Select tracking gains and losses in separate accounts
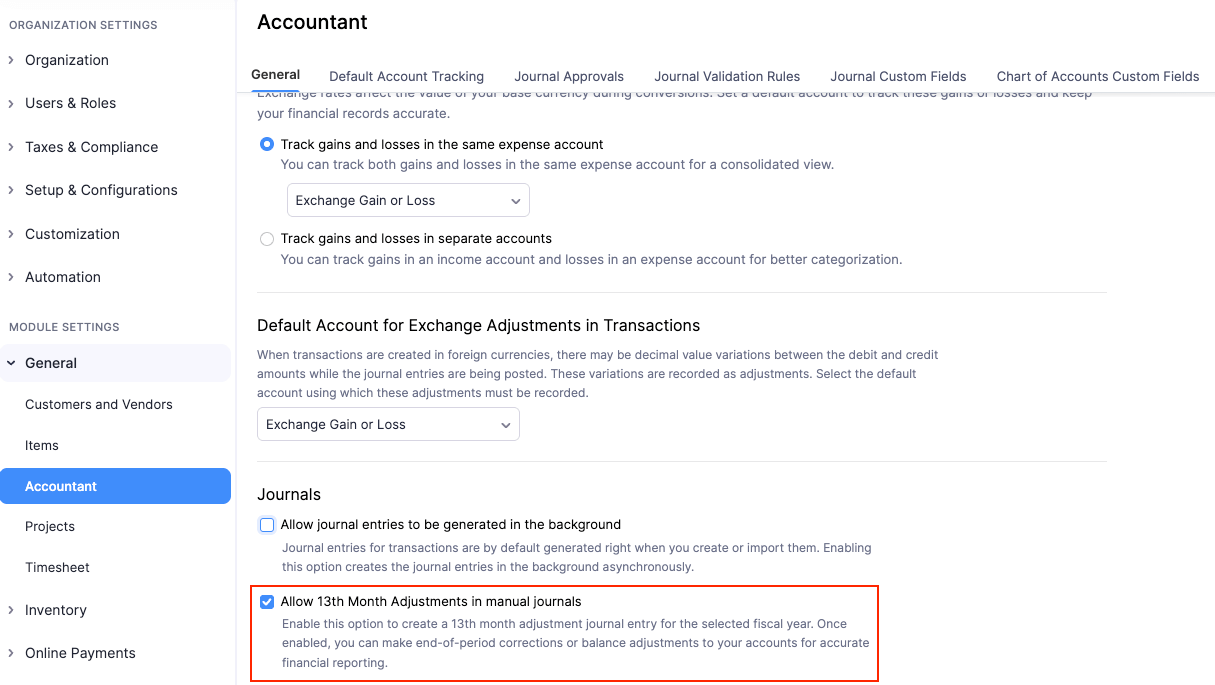Screen dimensions: 1215x685 267,239
